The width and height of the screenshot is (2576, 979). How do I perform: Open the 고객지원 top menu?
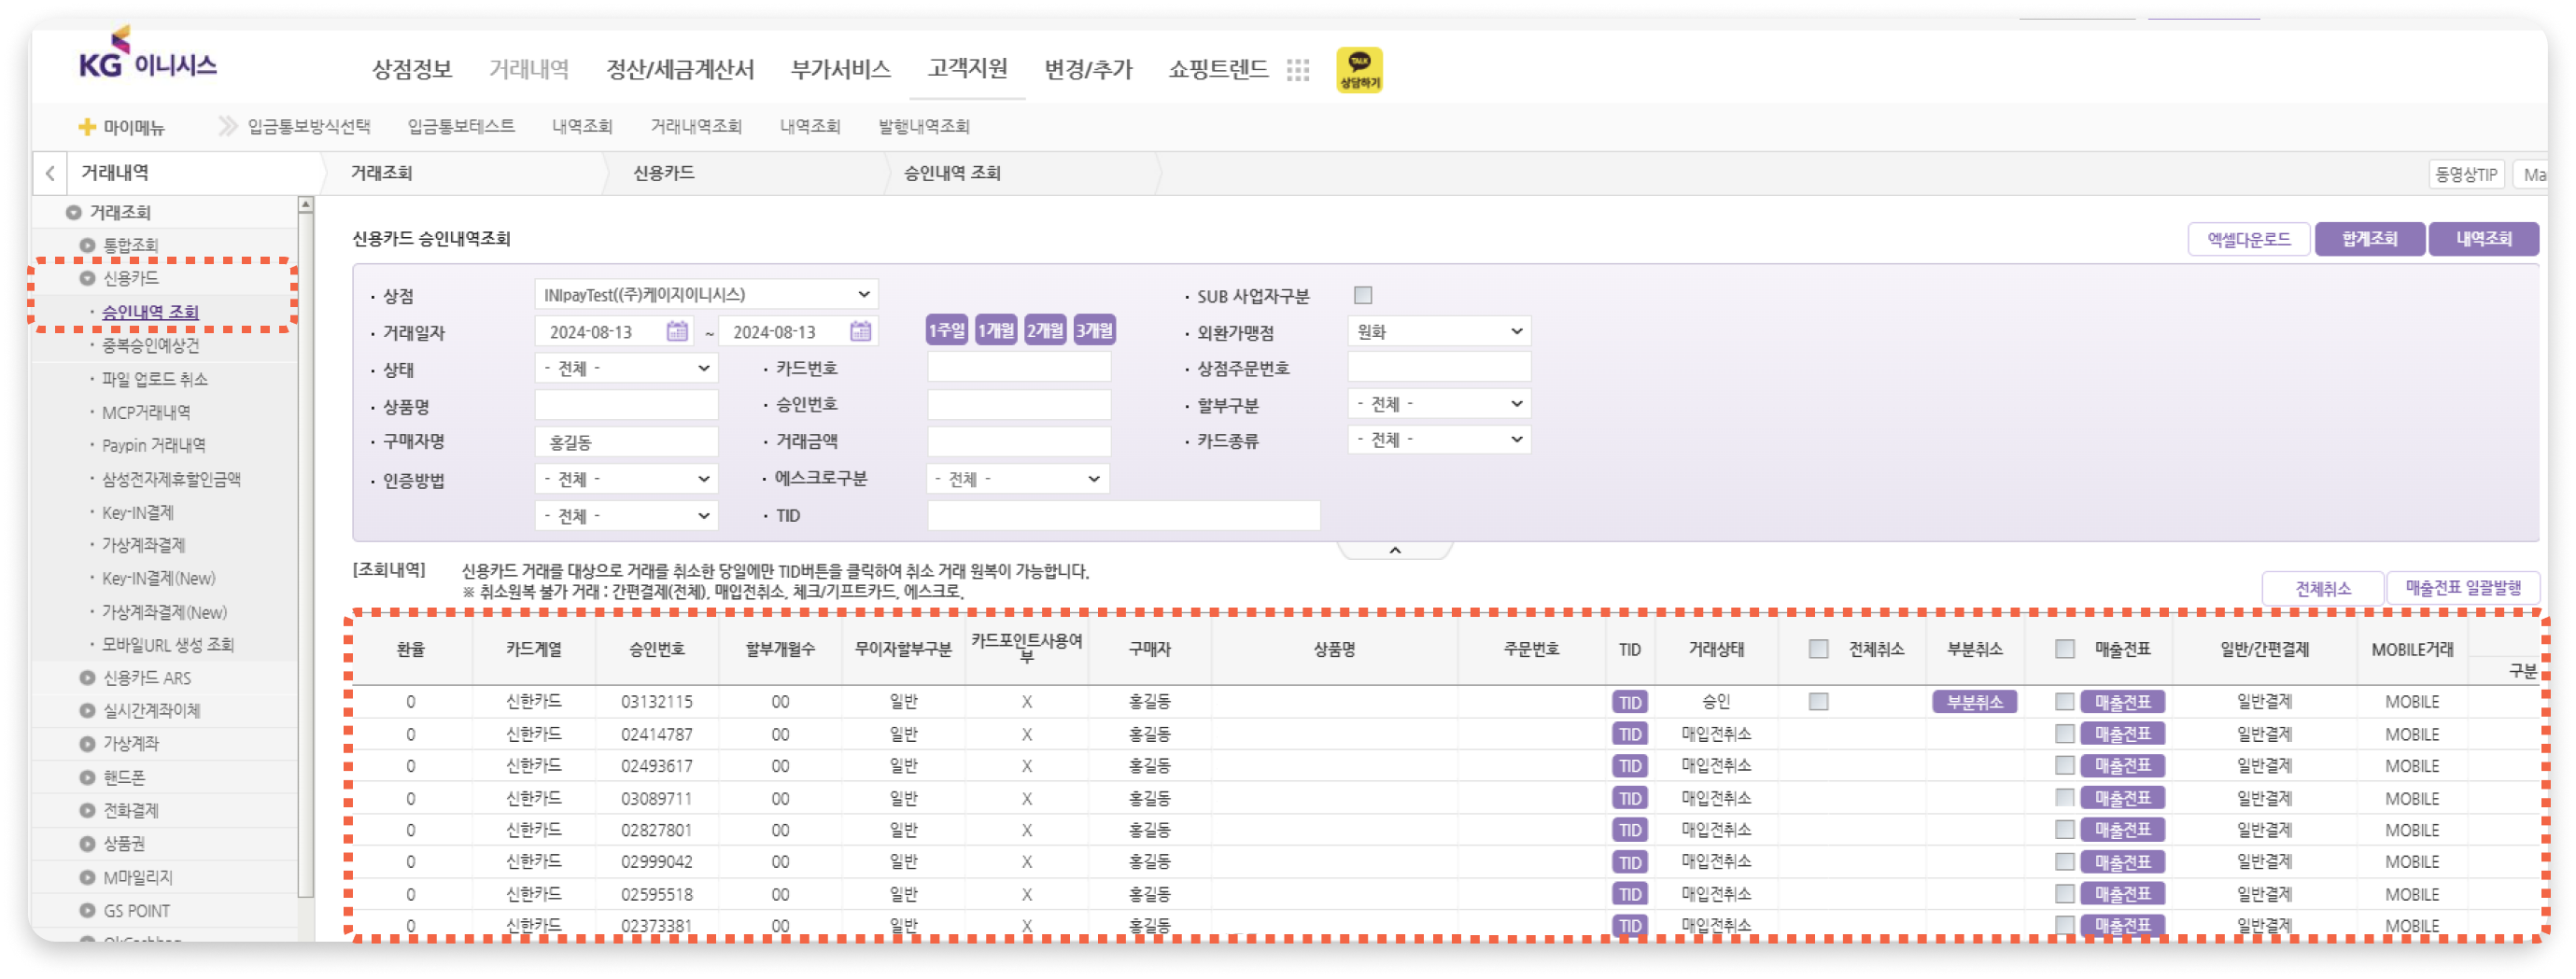tap(967, 68)
